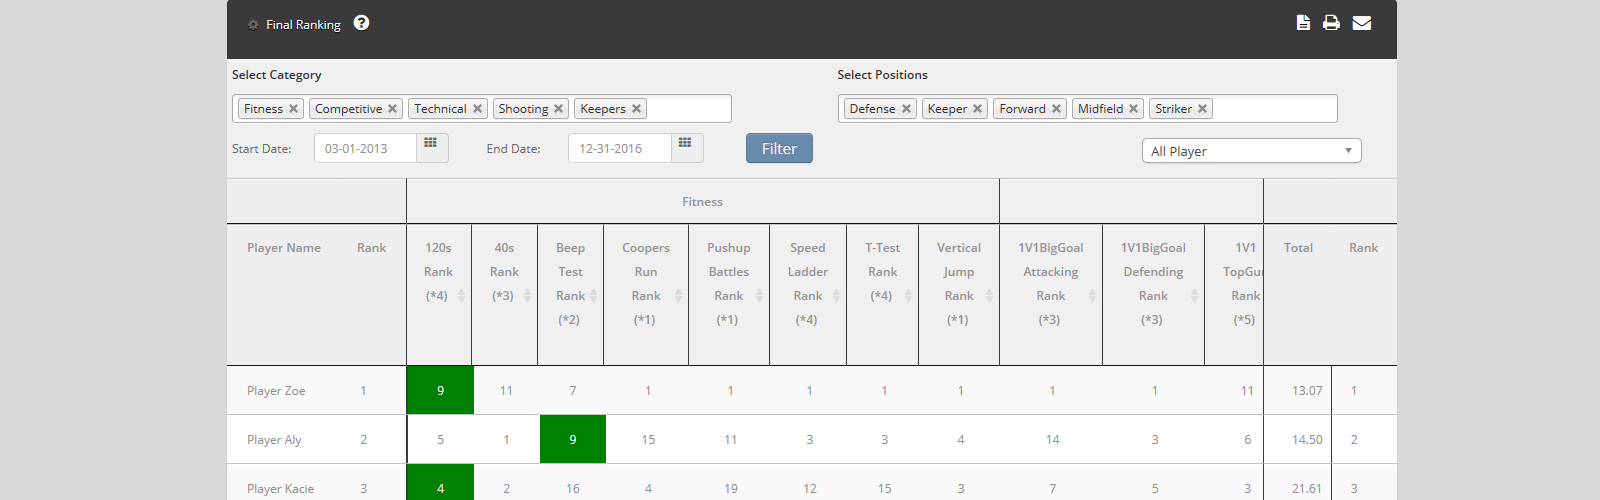Image resolution: width=1600 pixels, height=500 pixels.
Task: Click the Start Date input field
Action: tap(365, 148)
